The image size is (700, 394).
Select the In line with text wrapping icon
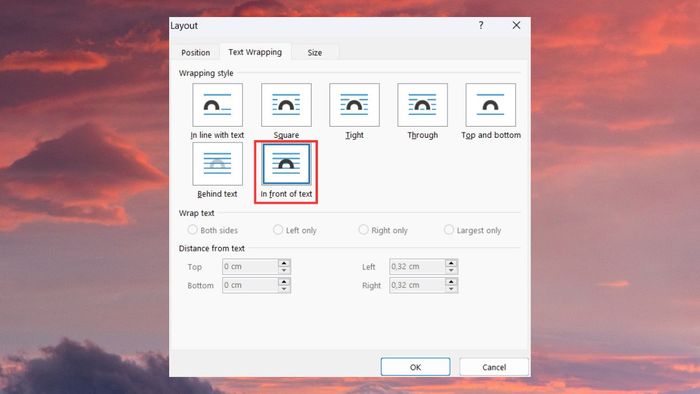point(217,105)
